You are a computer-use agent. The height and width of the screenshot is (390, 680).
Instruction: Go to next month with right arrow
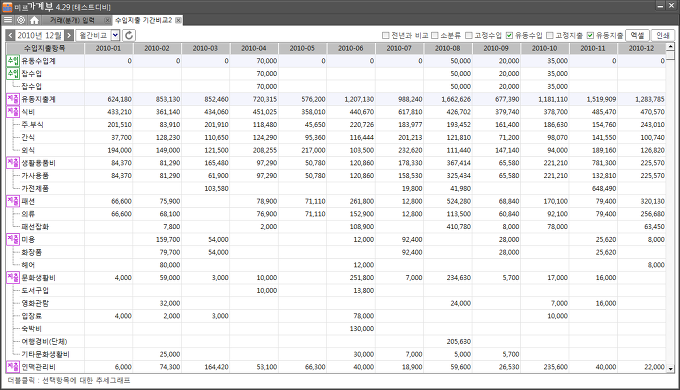click(x=69, y=35)
